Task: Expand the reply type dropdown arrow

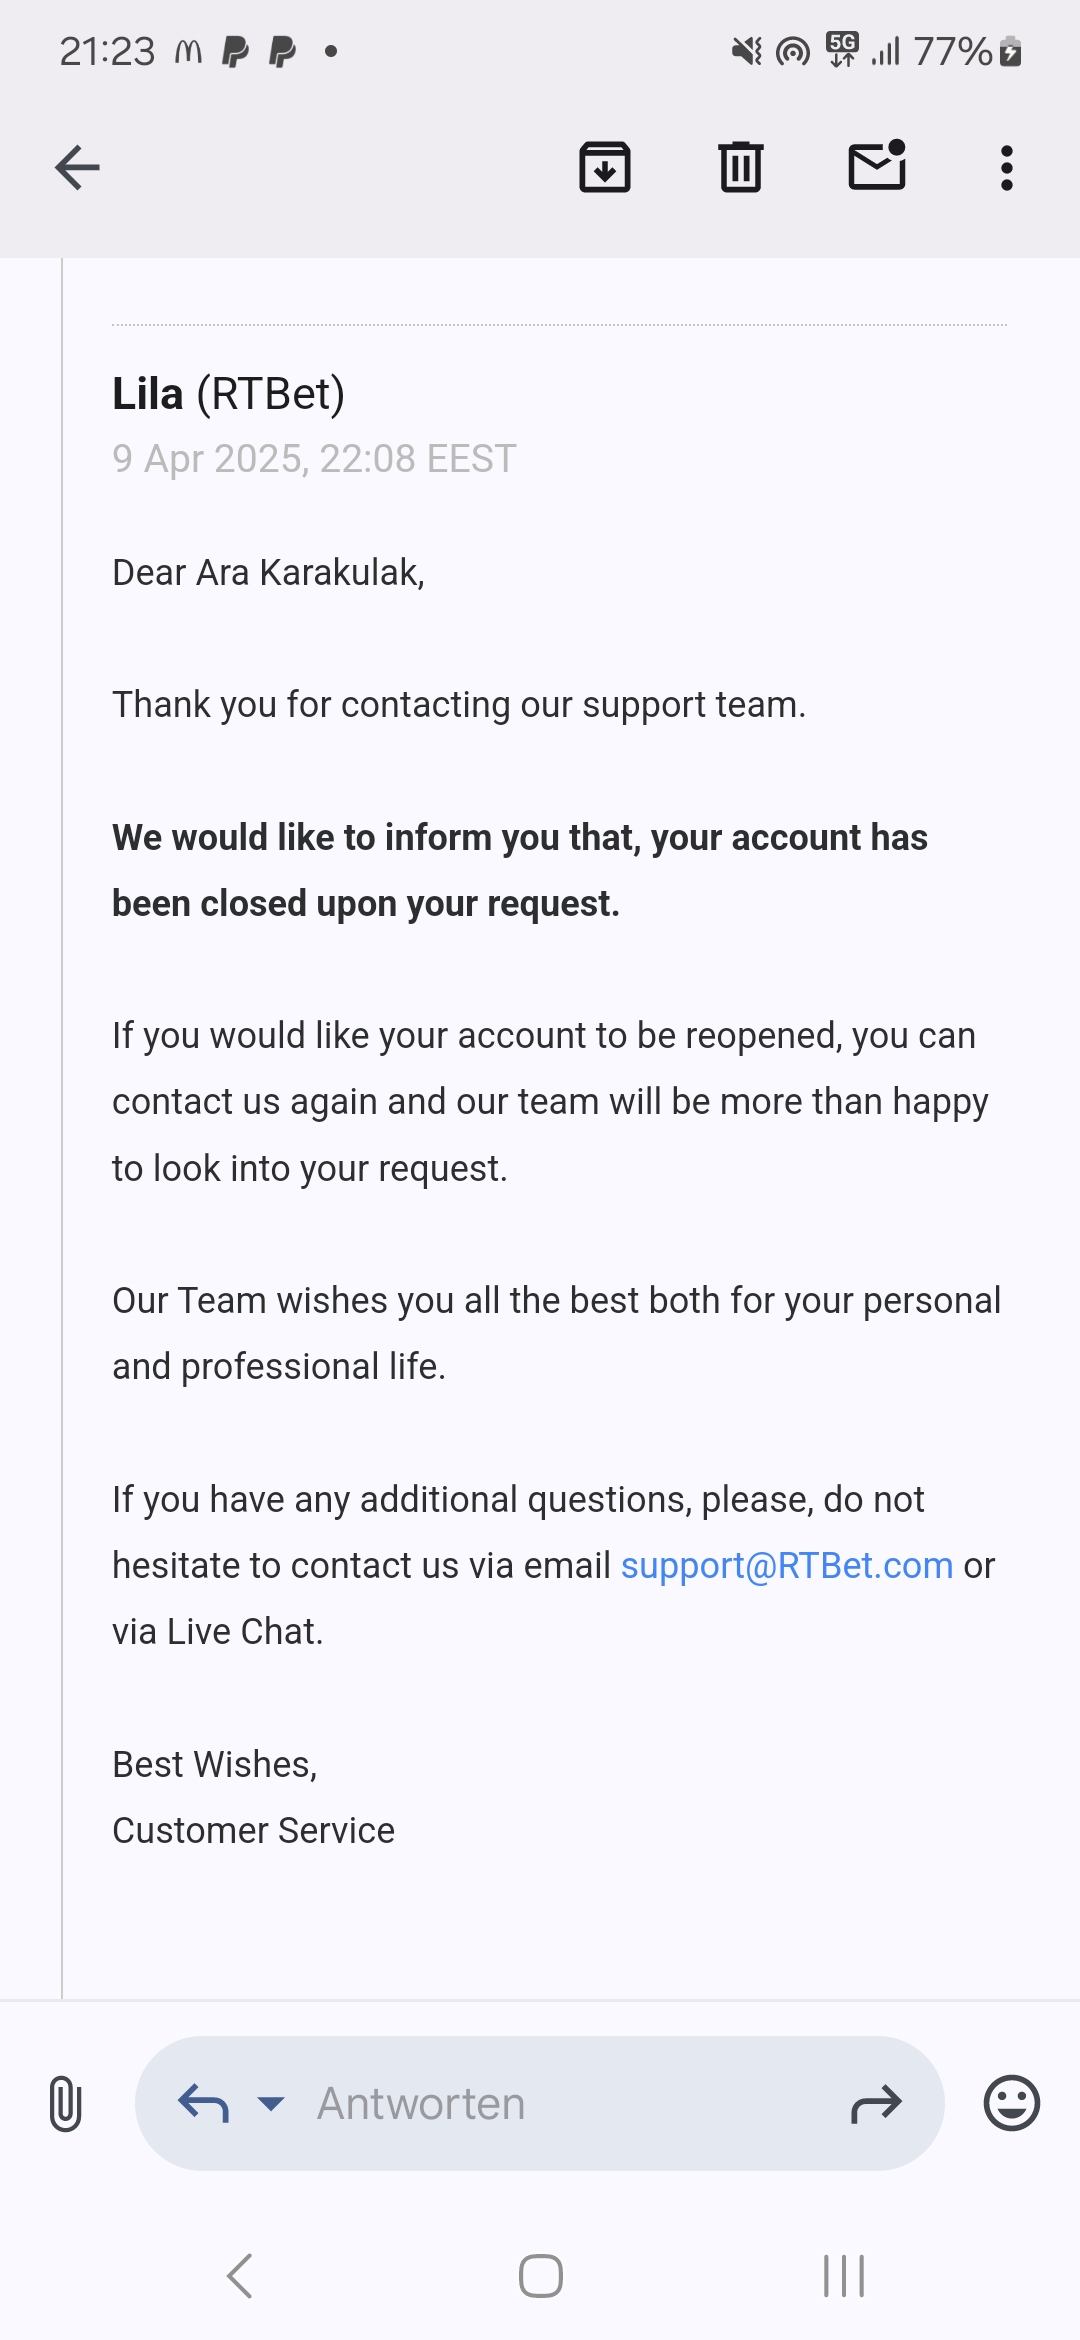Action: click(x=271, y=2103)
